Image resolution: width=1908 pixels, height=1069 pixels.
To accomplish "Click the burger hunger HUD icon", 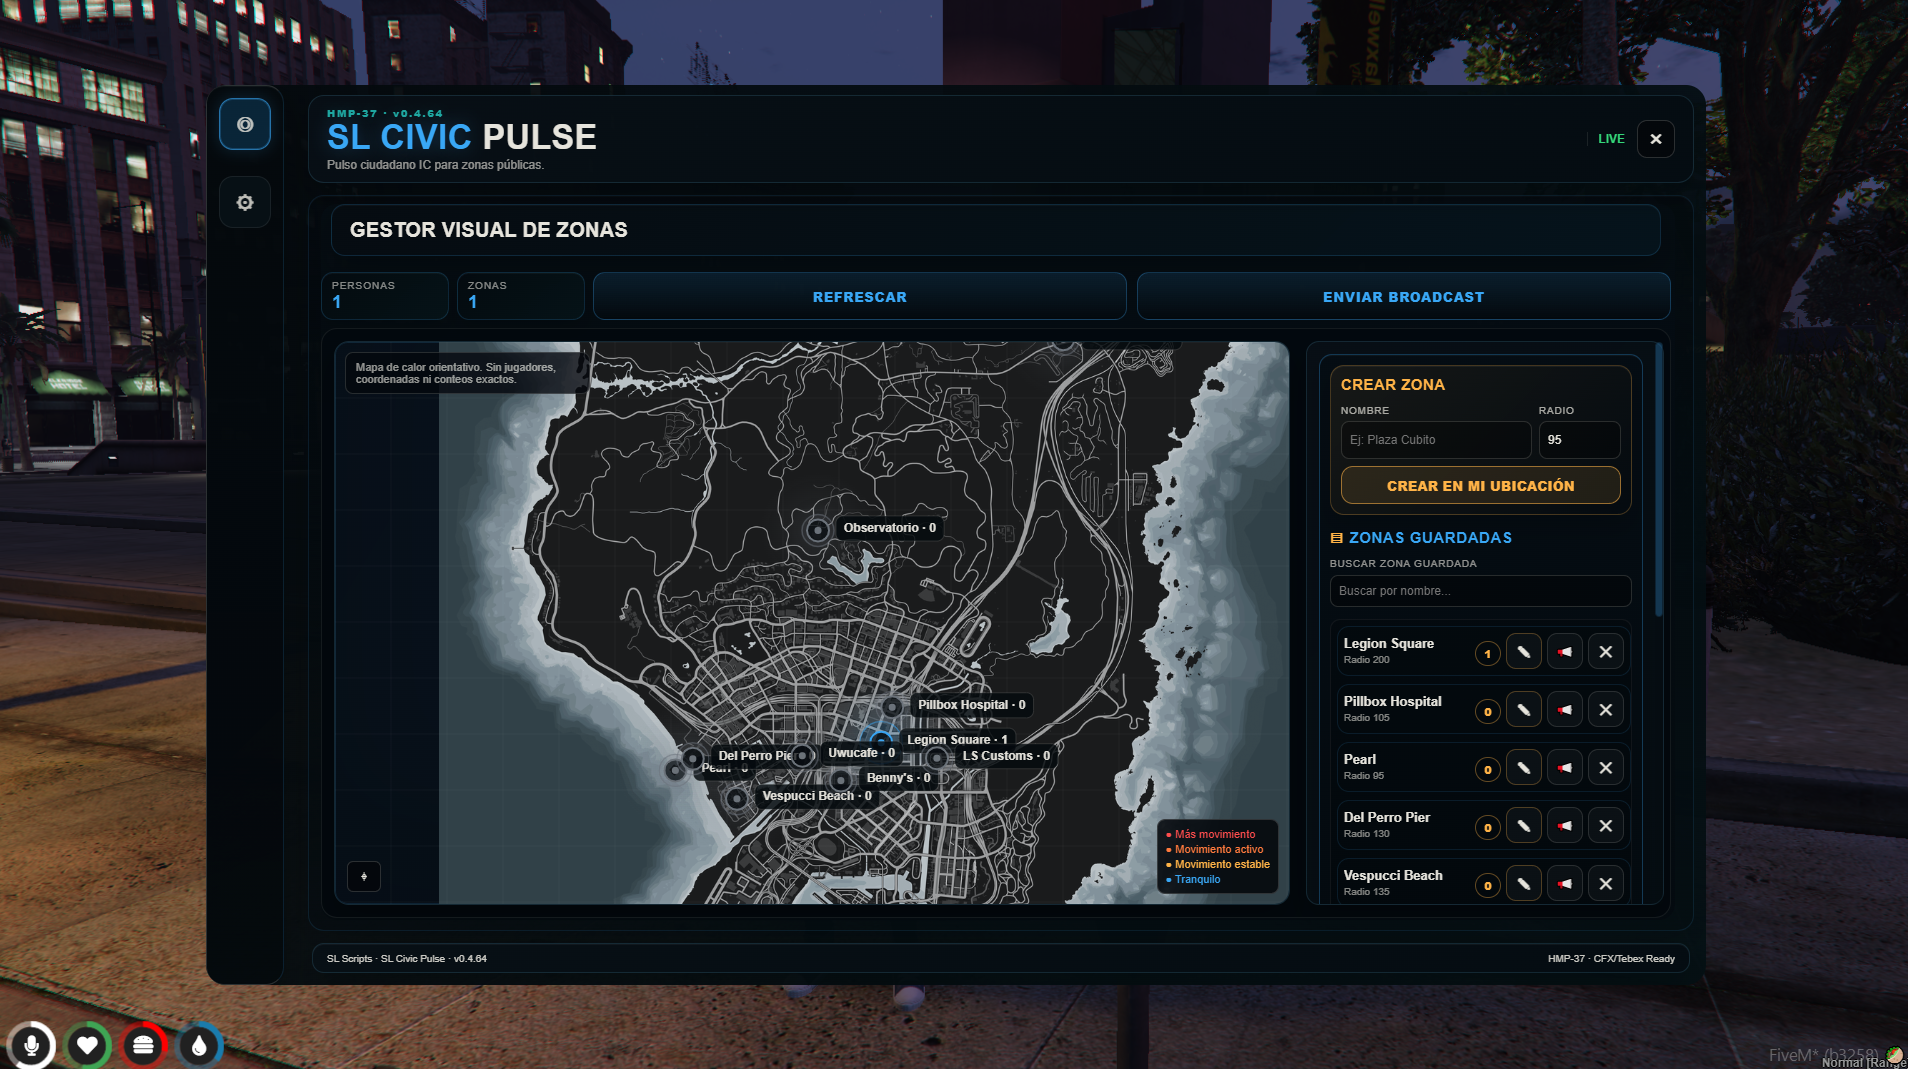I will coord(143,1045).
